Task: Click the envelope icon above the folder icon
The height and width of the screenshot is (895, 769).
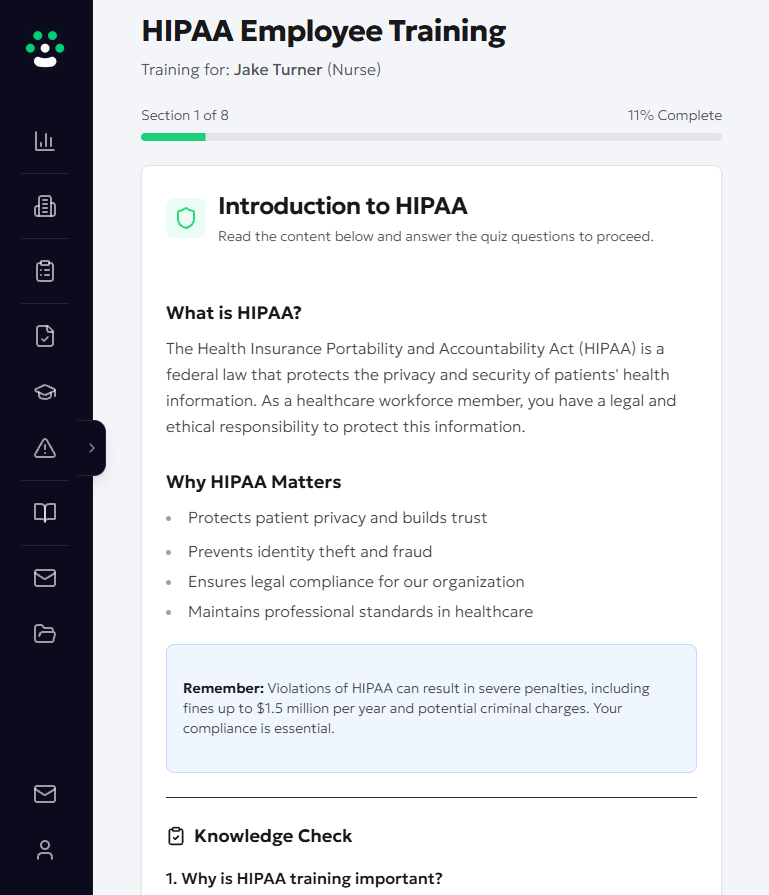Action: 45,578
